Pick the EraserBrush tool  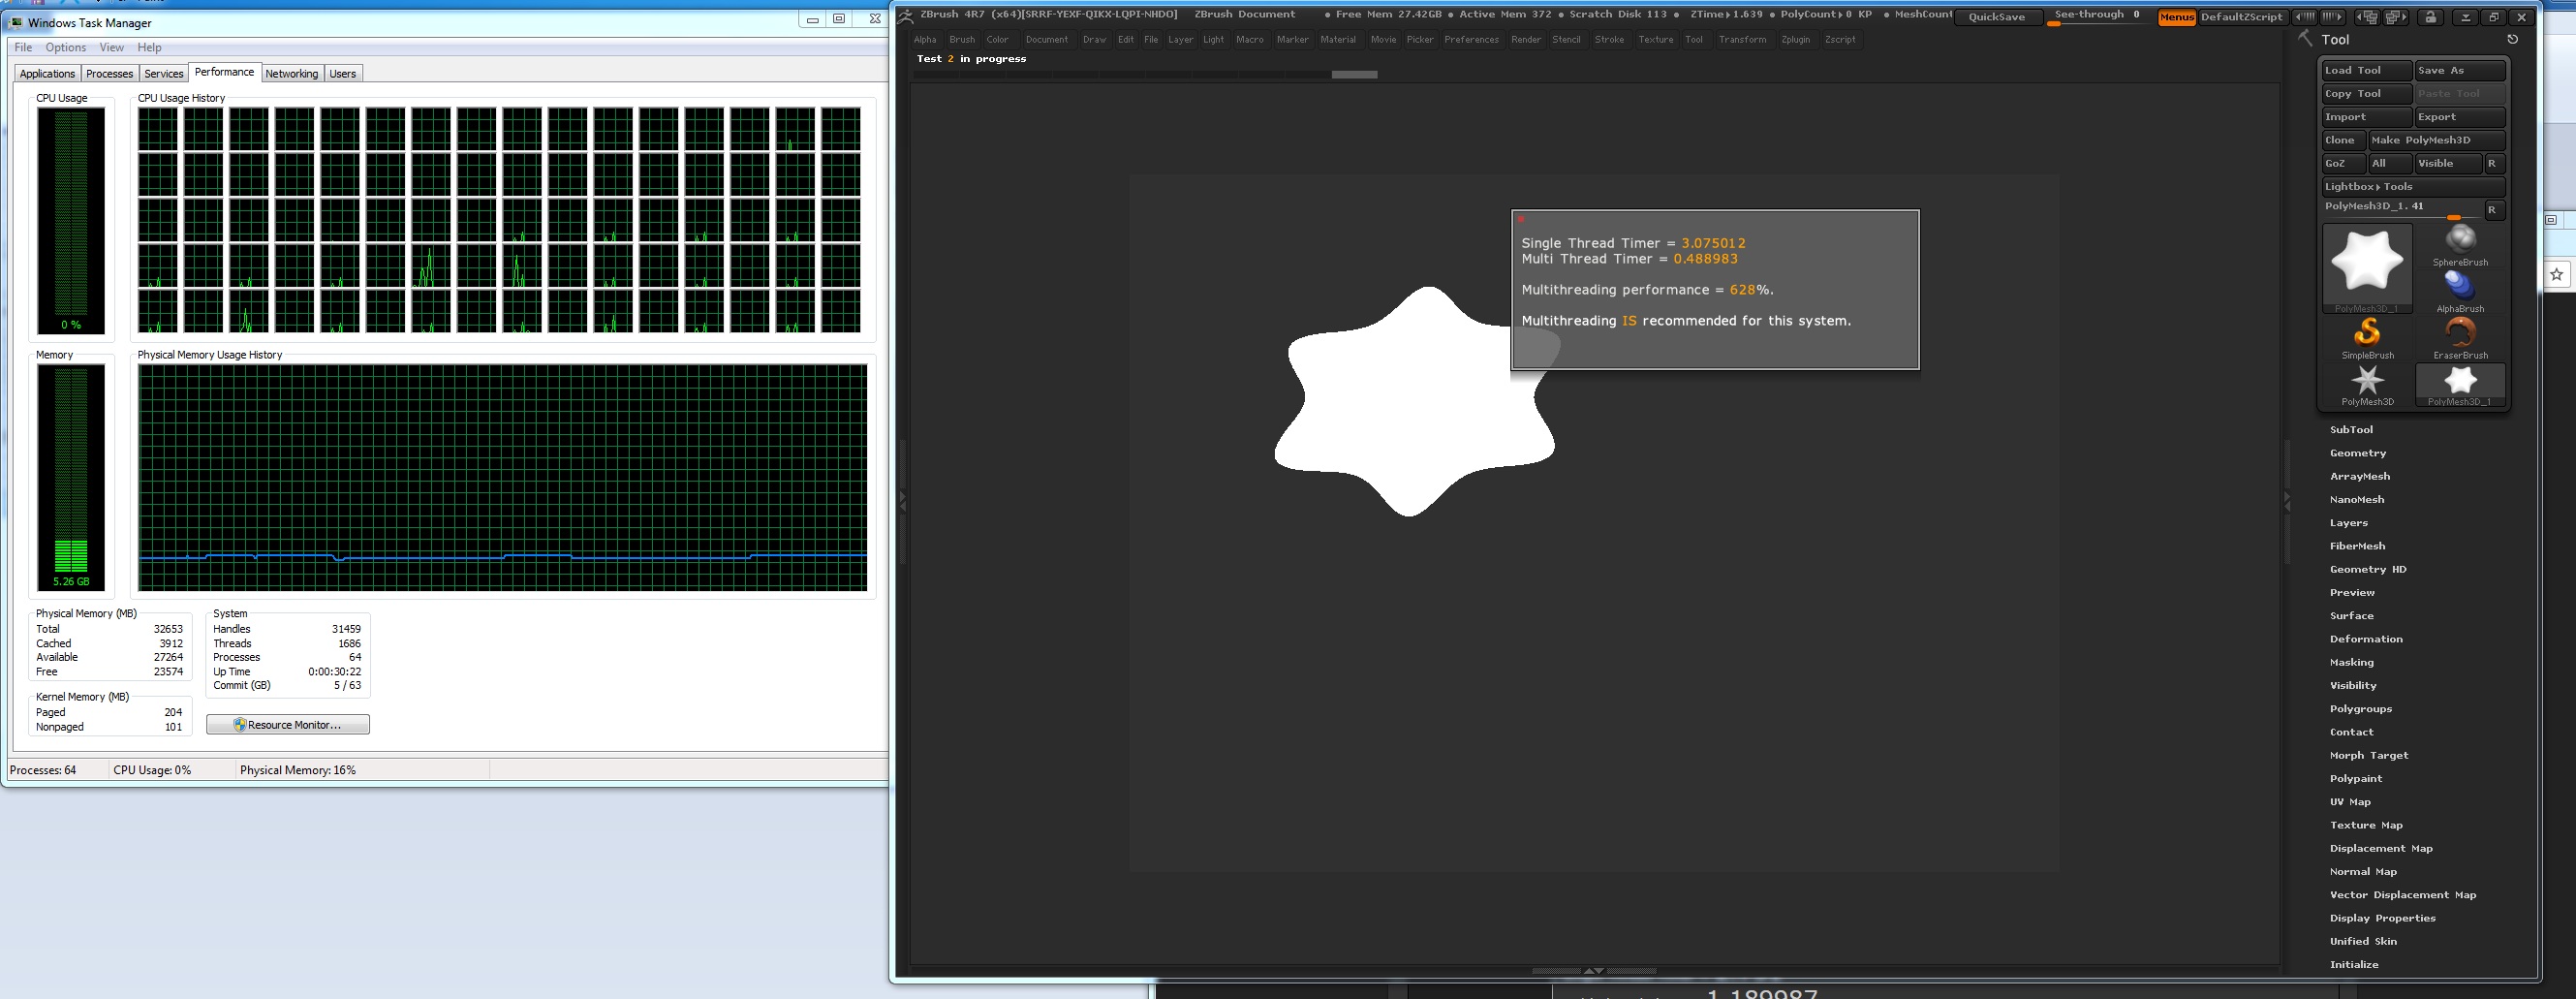[x=2459, y=333]
